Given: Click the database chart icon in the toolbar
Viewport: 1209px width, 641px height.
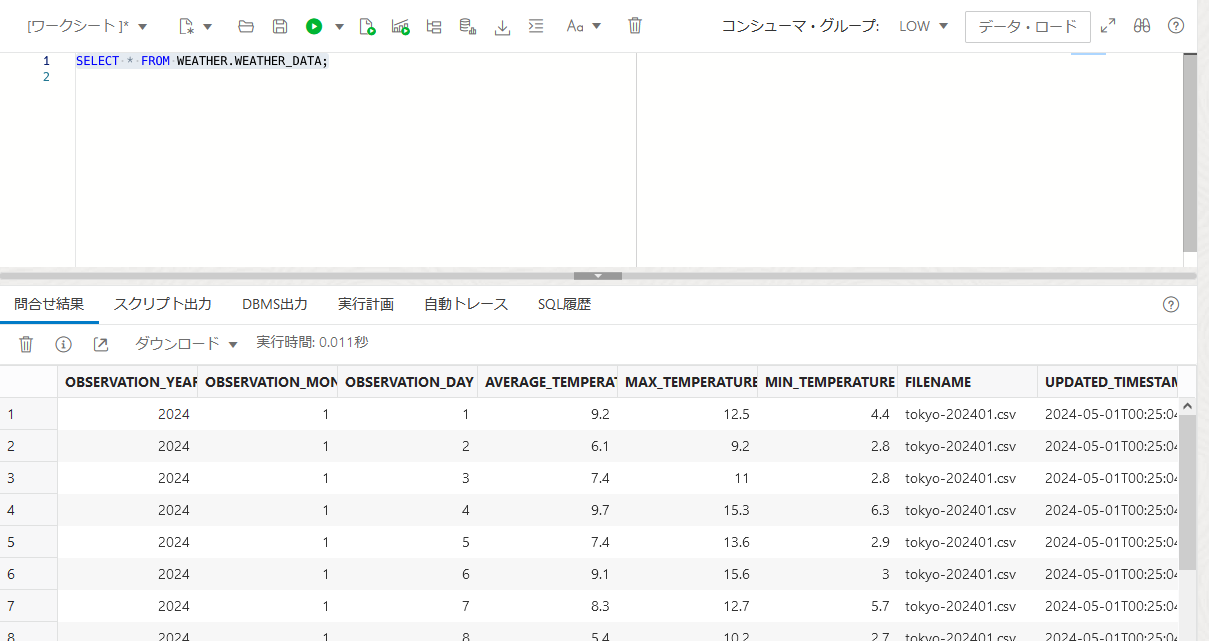Looking at the screenshot, I should click(468, 27).
